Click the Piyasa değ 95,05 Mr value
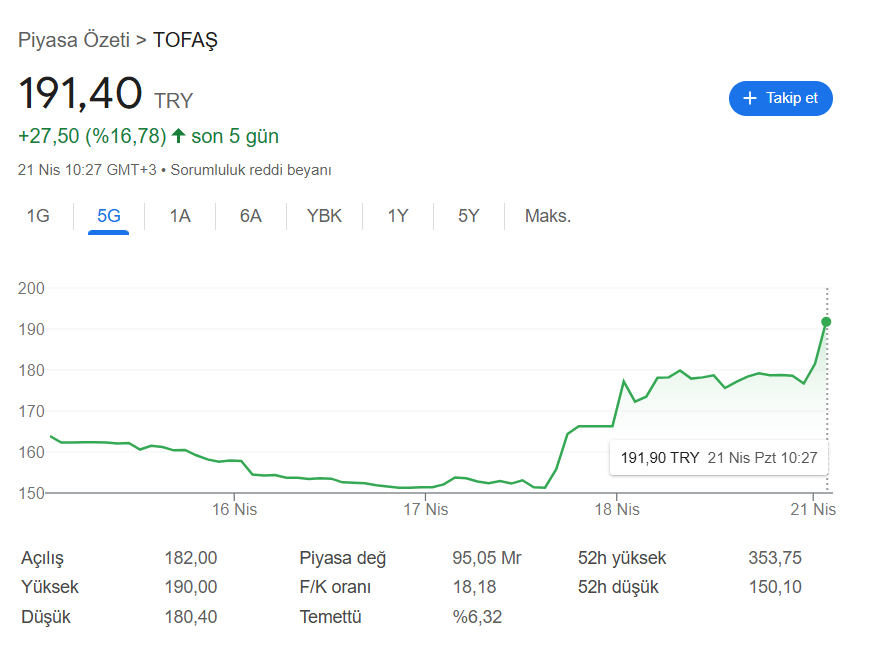 [487, 558]
